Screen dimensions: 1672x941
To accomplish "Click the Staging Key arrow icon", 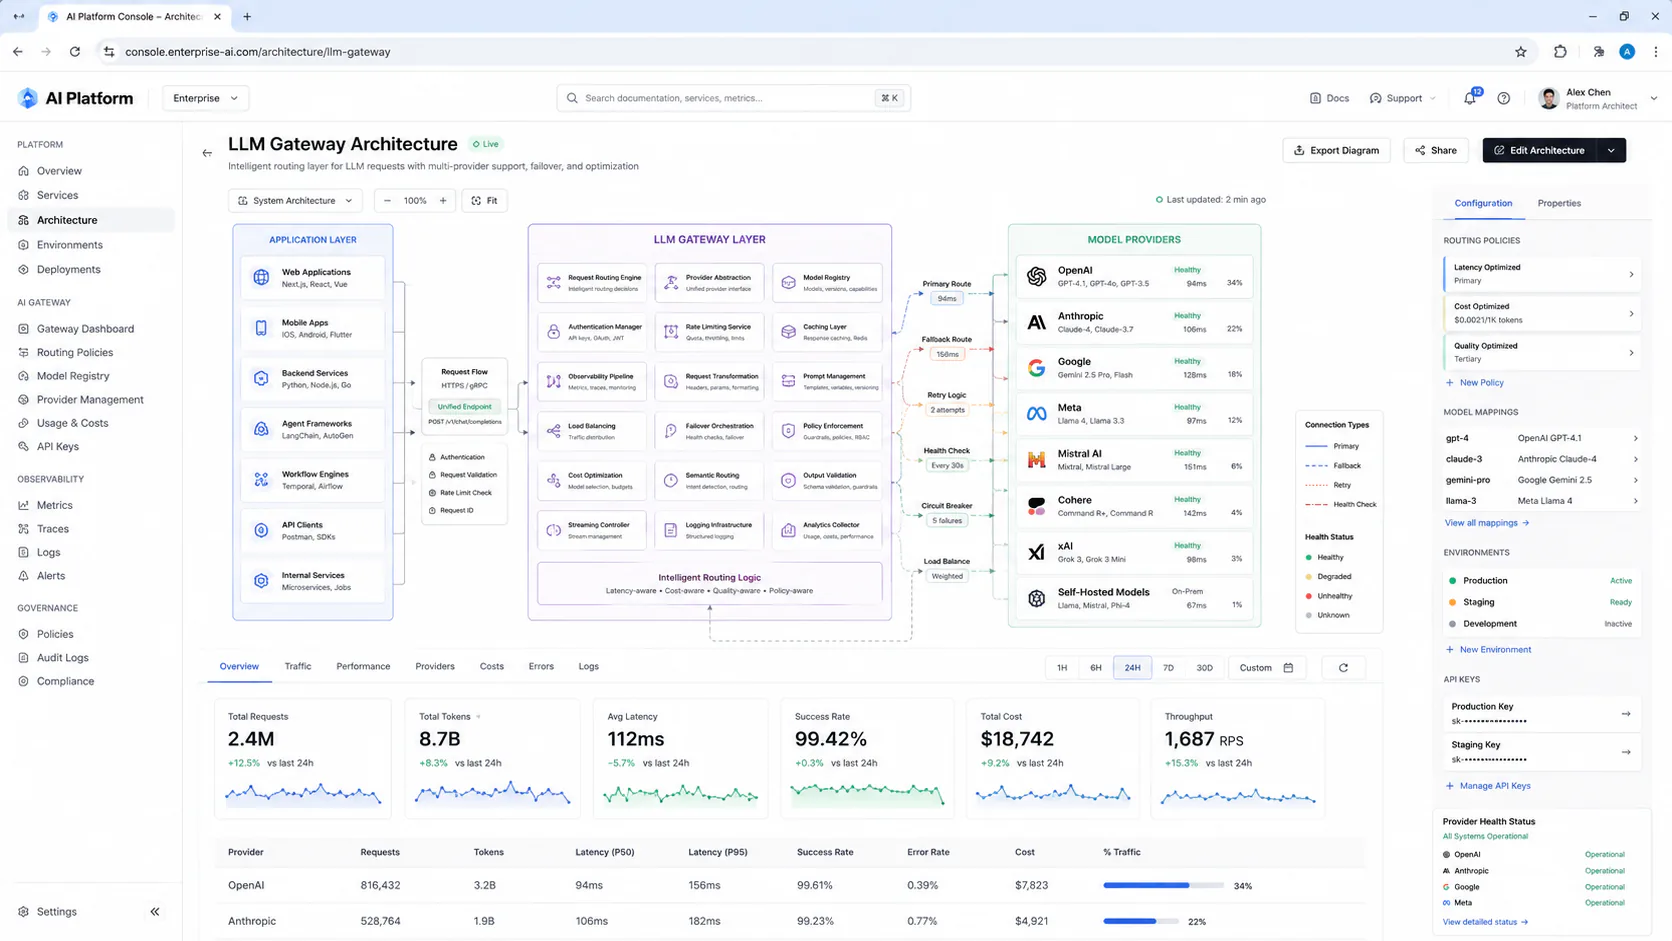I will pos(1626,752).
